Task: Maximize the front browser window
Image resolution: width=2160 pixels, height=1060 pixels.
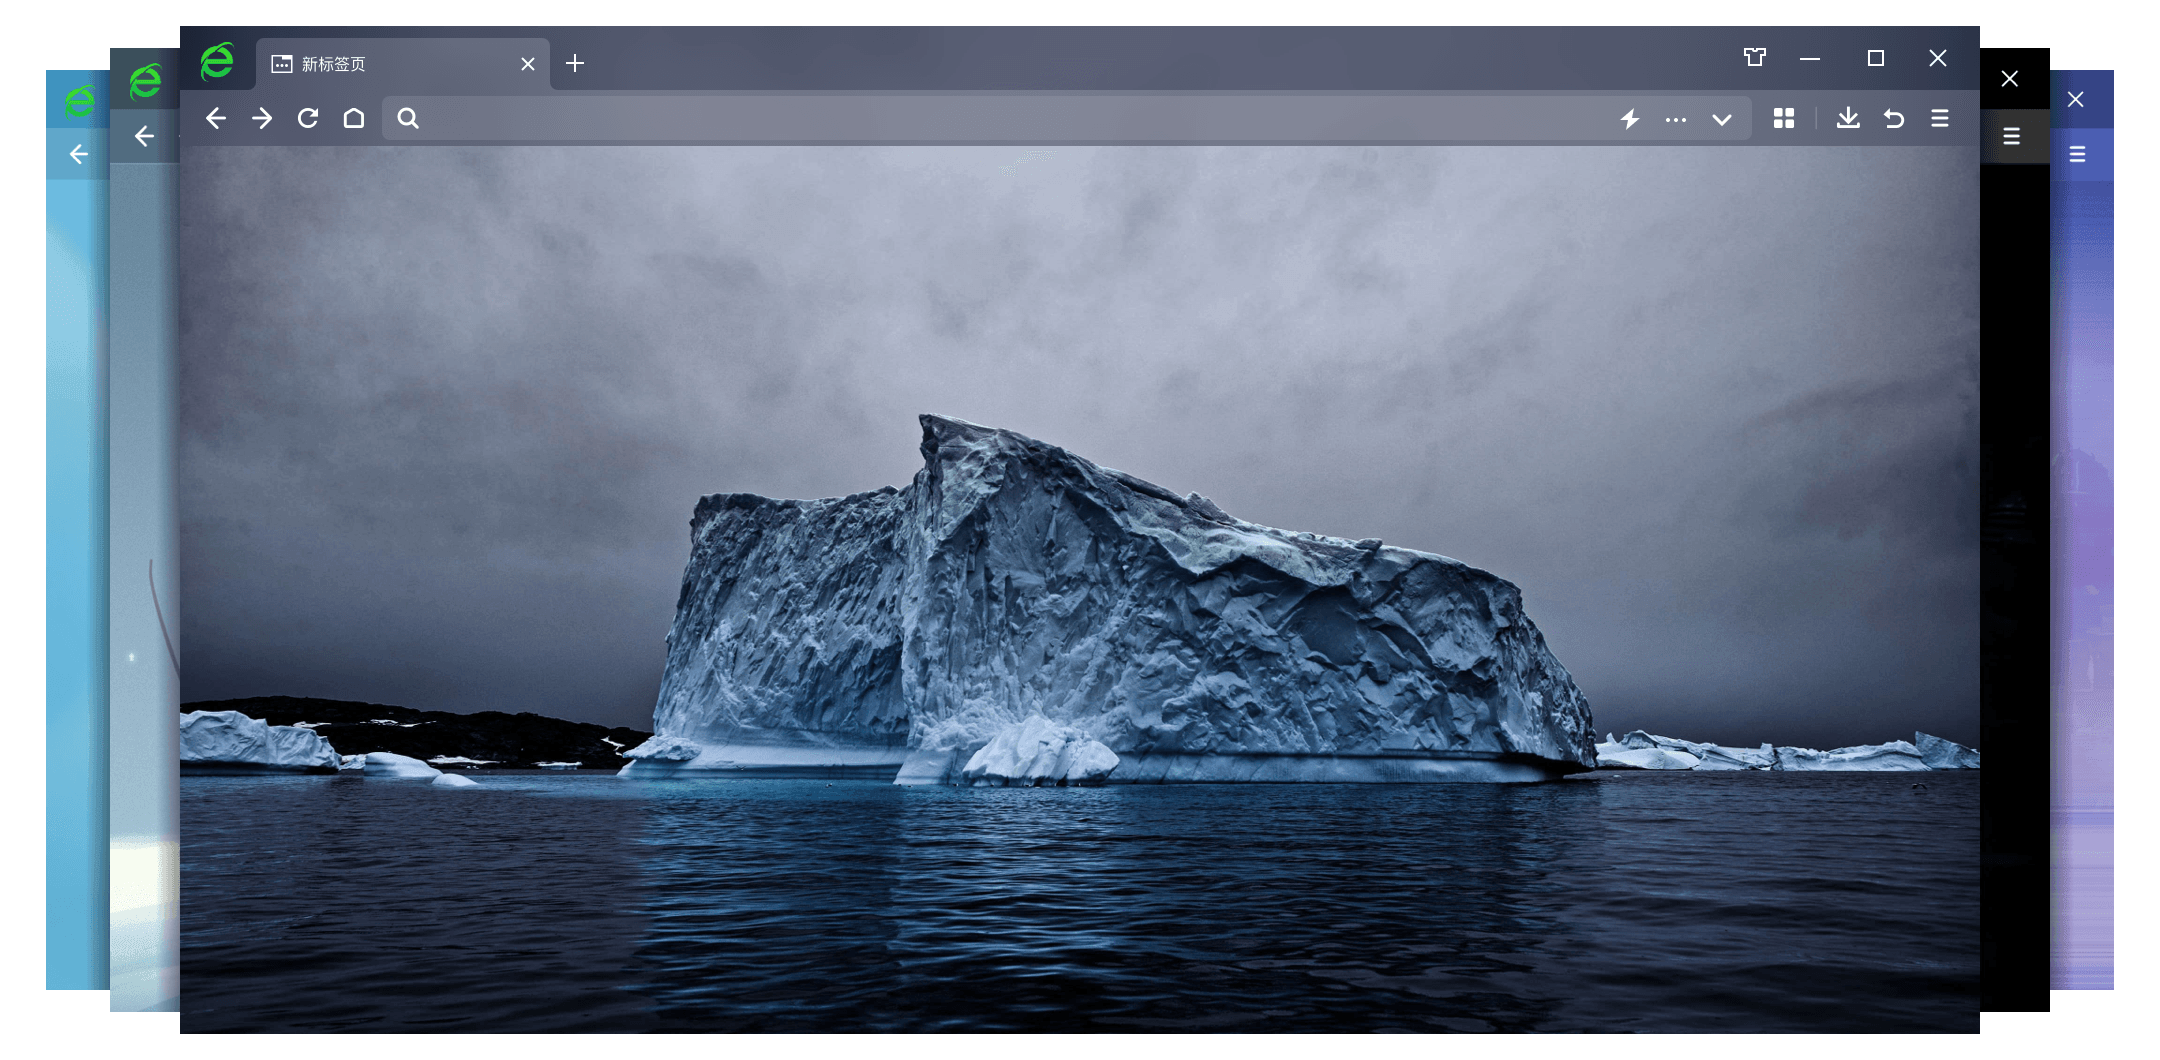Action: pyautogui.click(x=1876, y=58)
